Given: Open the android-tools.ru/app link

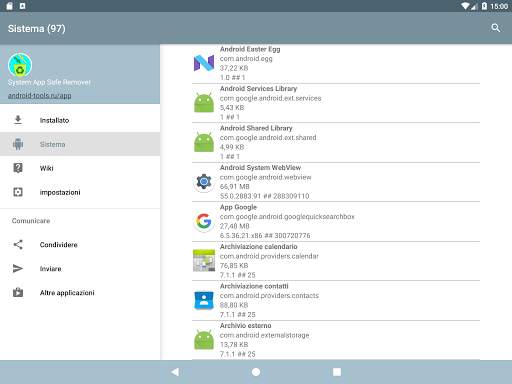Looking at the screenshot, I should 40,95.
